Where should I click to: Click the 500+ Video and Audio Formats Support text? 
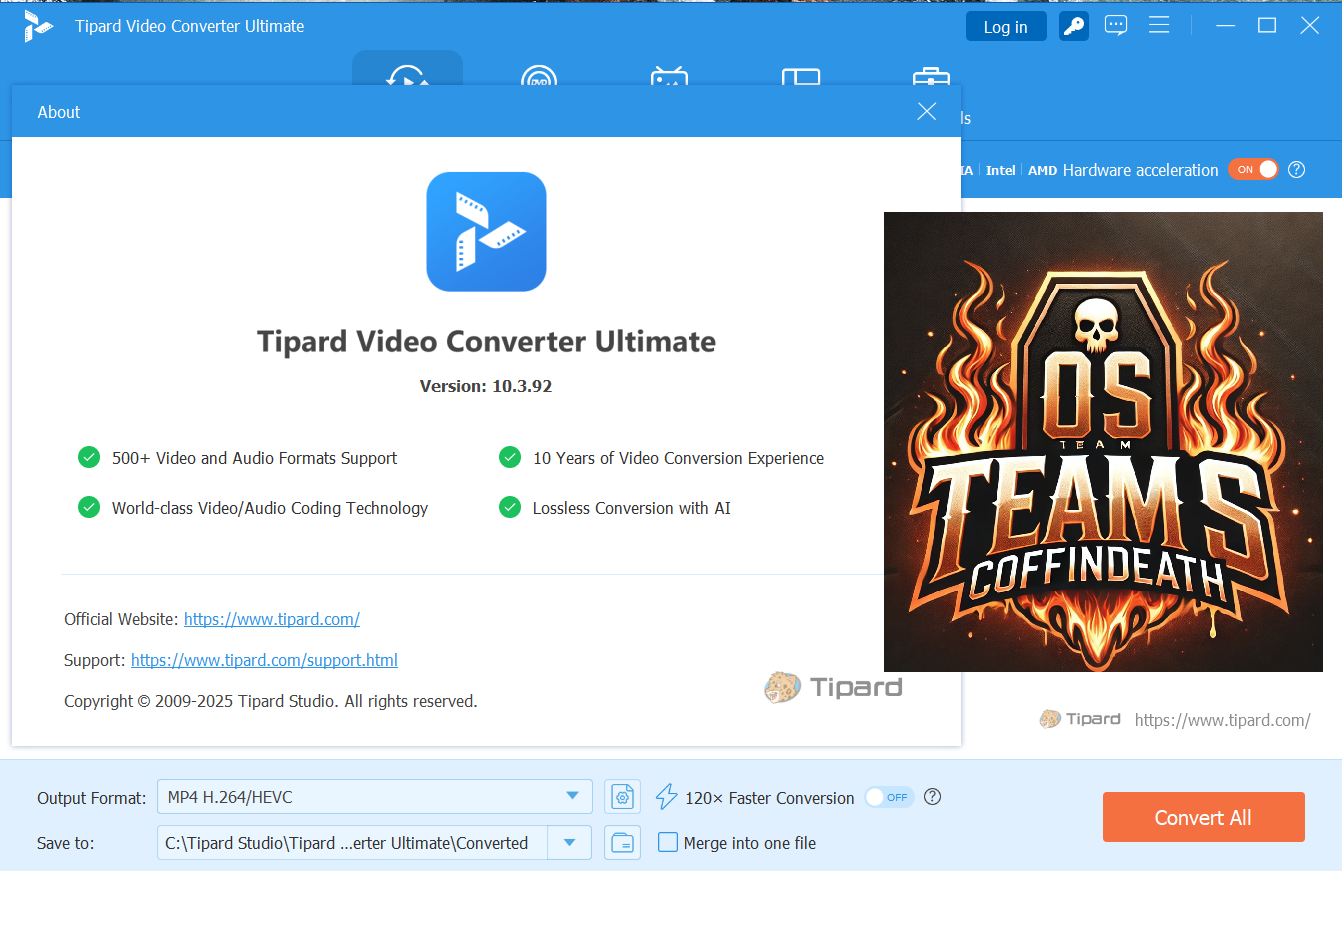pos(254,458)
